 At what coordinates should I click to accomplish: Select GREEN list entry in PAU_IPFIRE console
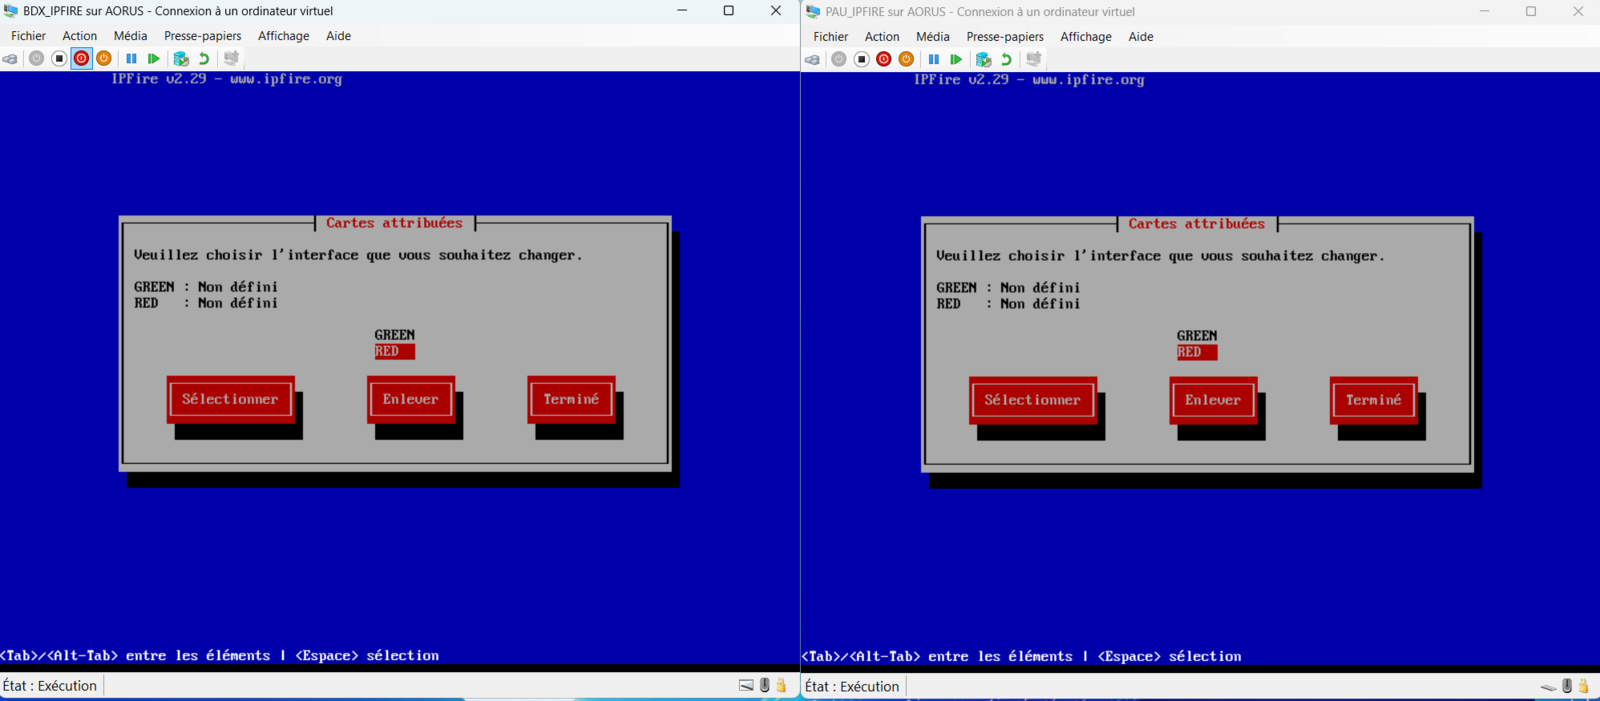click(1196, 336)
